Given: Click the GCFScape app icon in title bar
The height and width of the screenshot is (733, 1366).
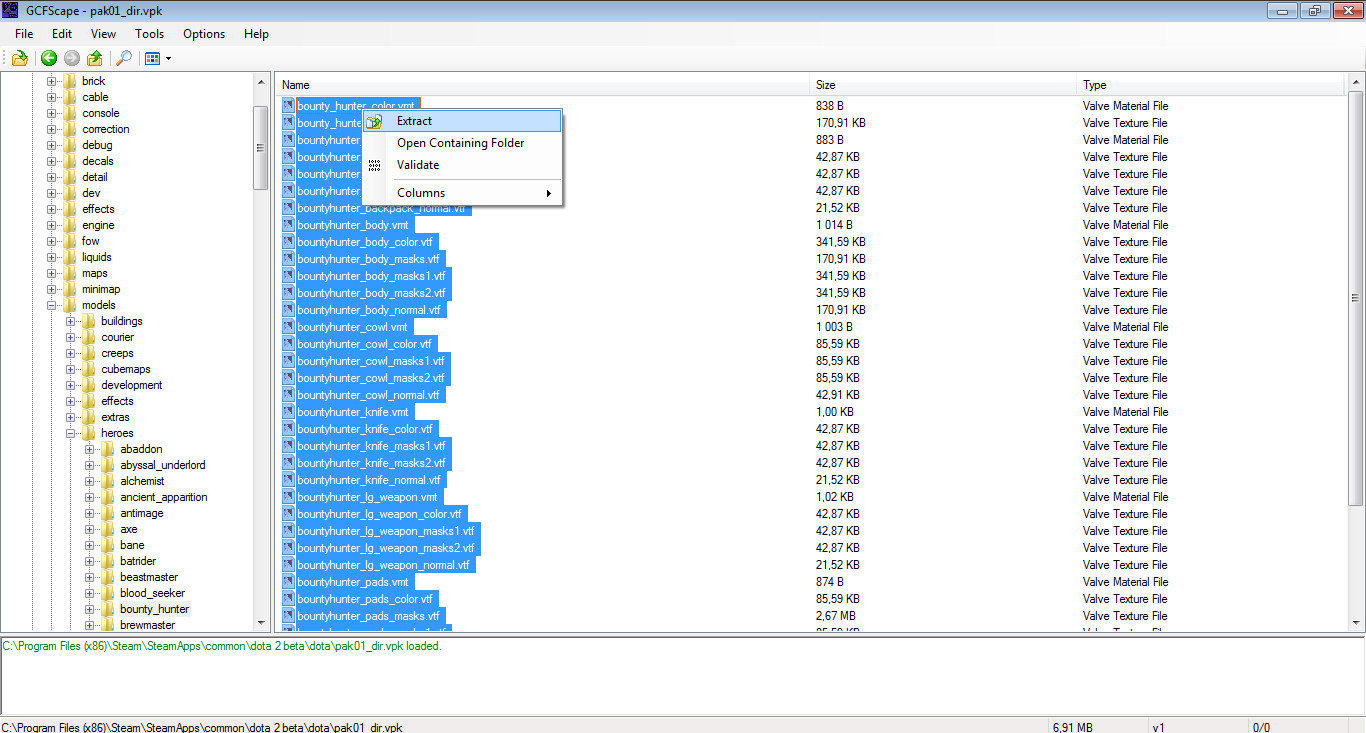Looking at the screenshot, I should click(11, 11).
